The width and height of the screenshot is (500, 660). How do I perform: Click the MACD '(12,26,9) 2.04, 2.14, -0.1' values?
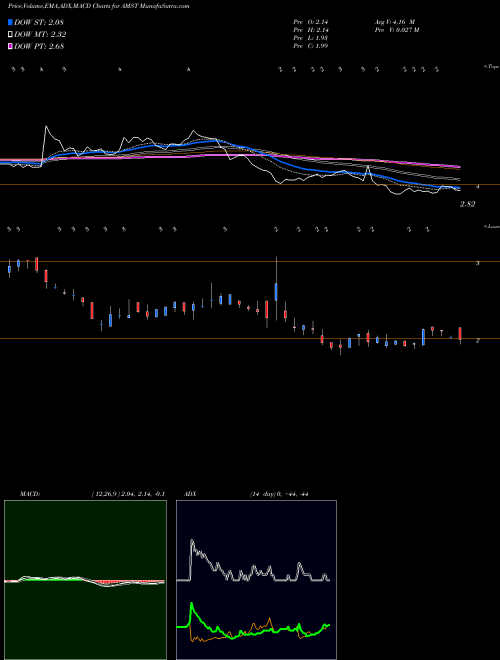128,494
